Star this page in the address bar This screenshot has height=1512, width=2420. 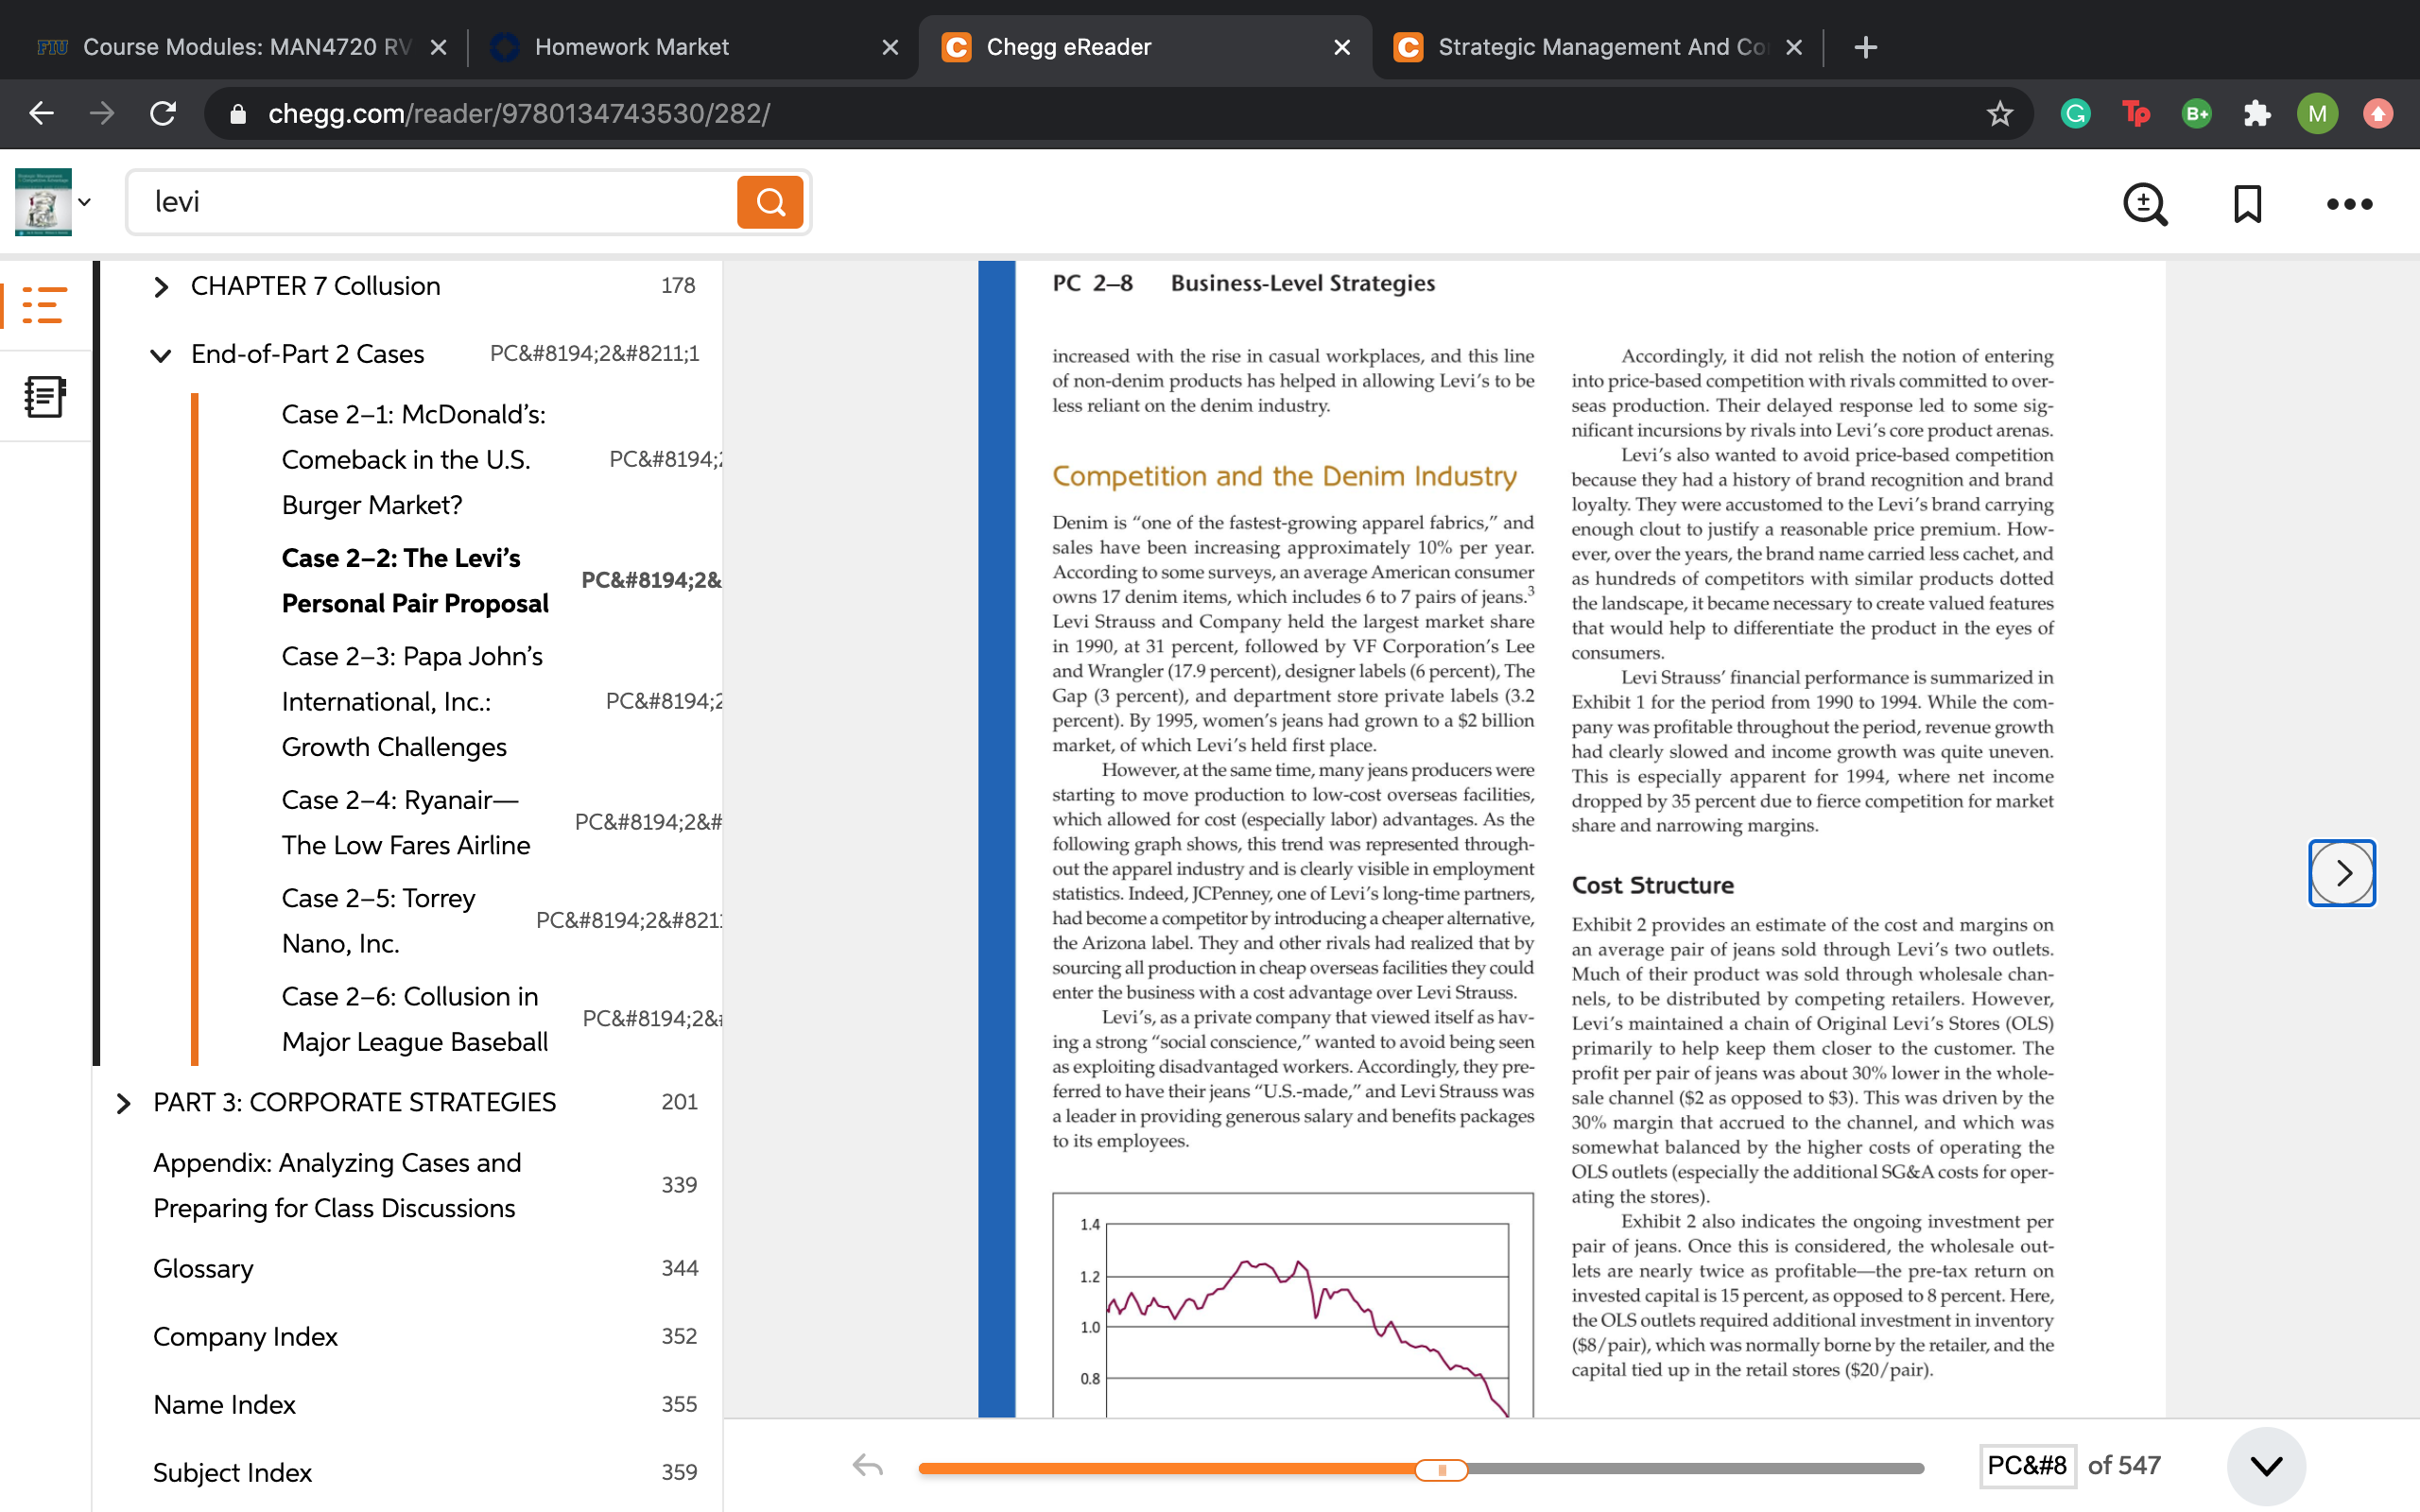coord(1999,114)
